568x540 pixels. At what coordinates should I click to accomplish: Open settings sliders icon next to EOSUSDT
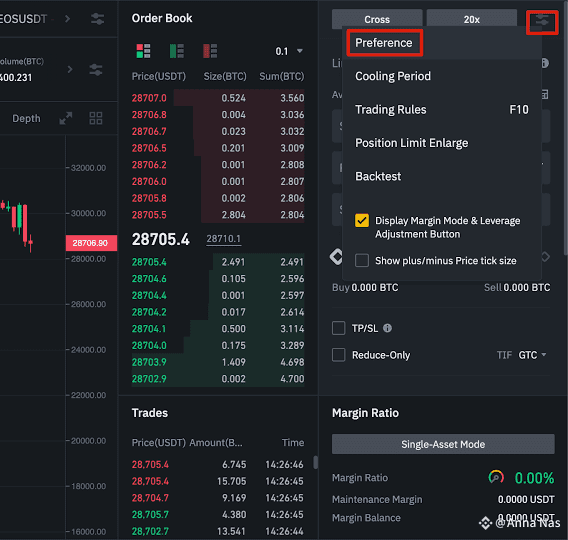tap(97, 18)
